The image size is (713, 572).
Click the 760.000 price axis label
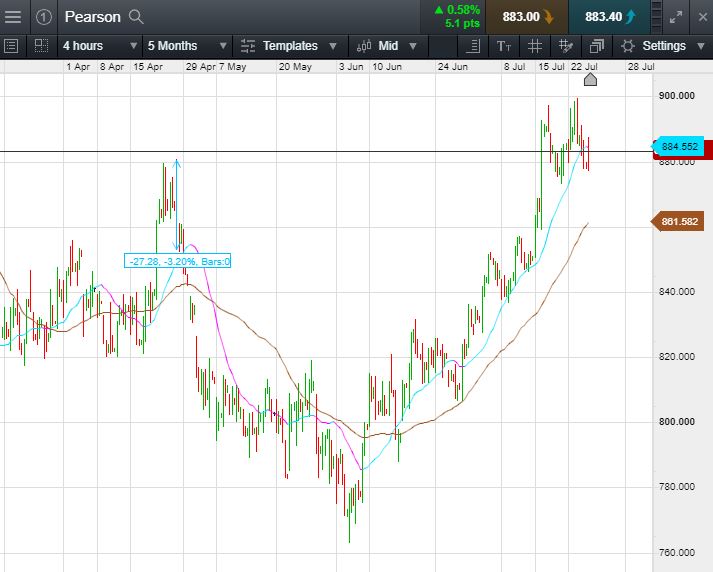[x=677, y=552]
